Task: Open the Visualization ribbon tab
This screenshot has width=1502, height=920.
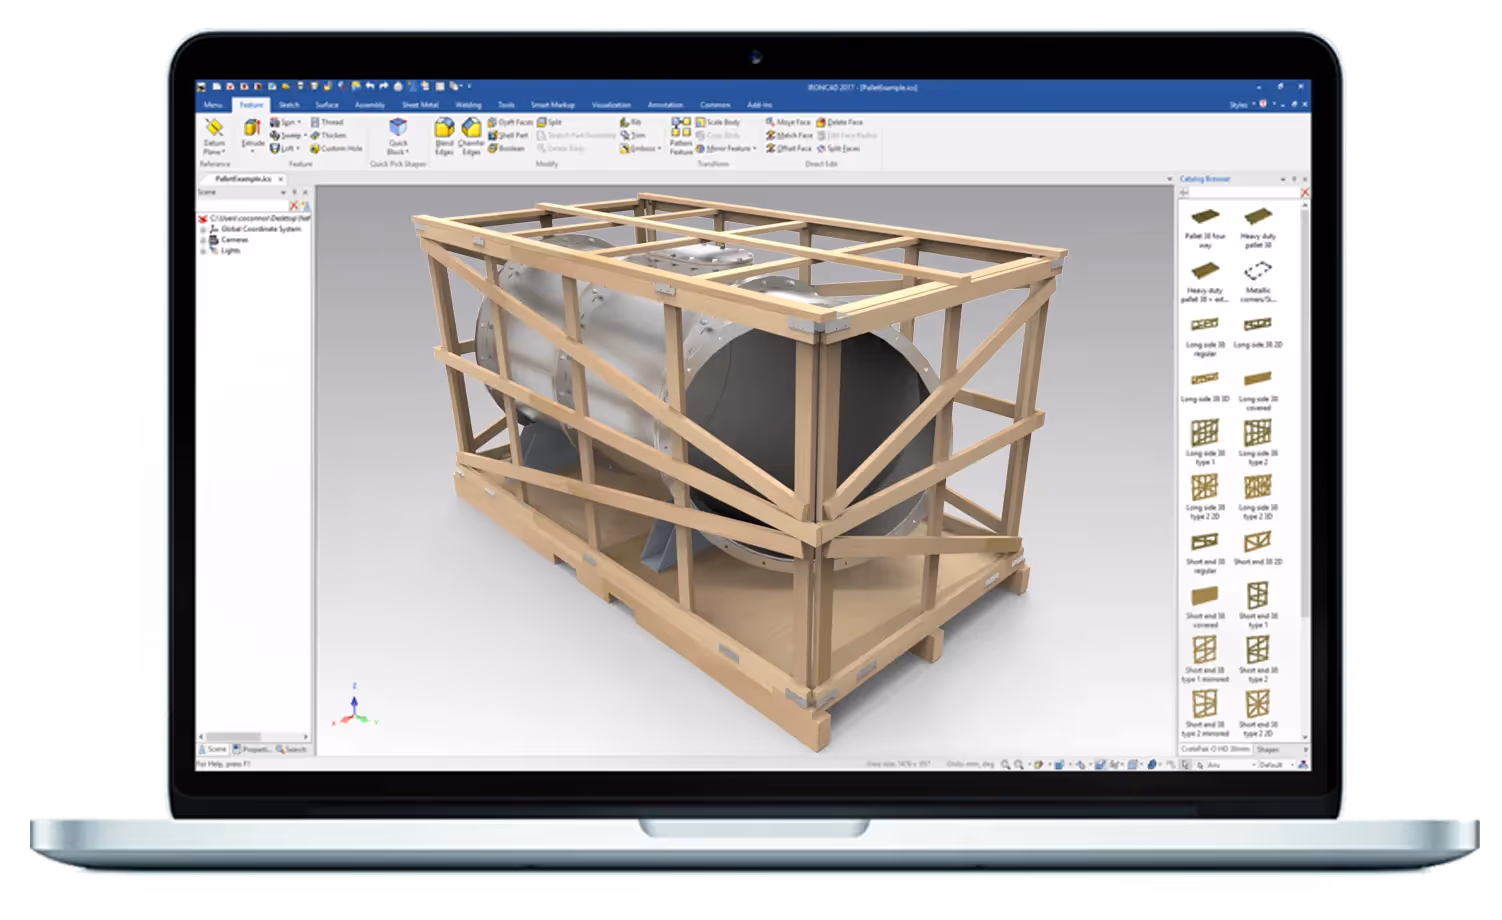Action: pos(610,105)
